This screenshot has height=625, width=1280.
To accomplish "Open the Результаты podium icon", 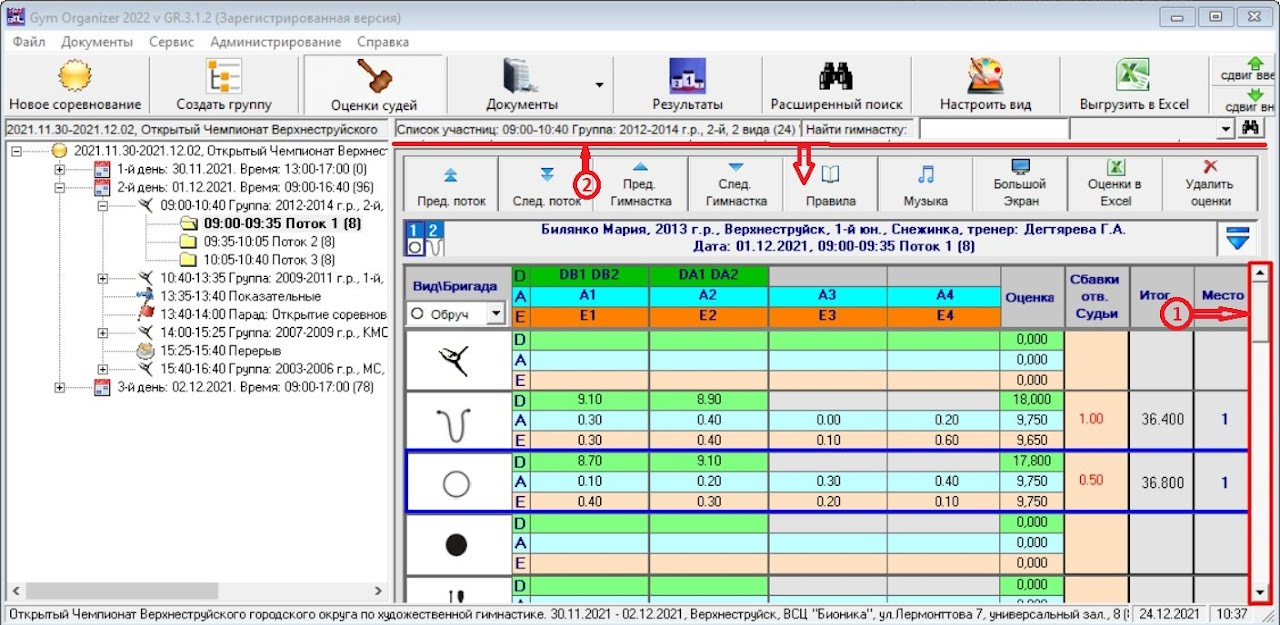I will 687,78.
